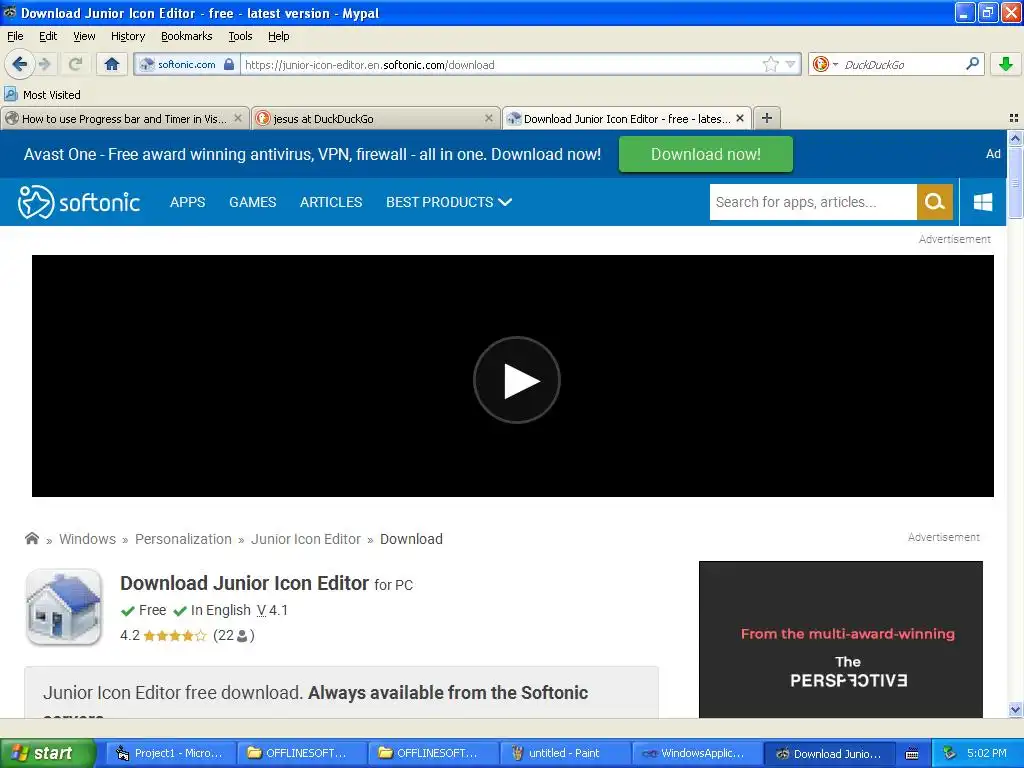Open the Junior Icon Editor breadcrumb link

[306, 539]
